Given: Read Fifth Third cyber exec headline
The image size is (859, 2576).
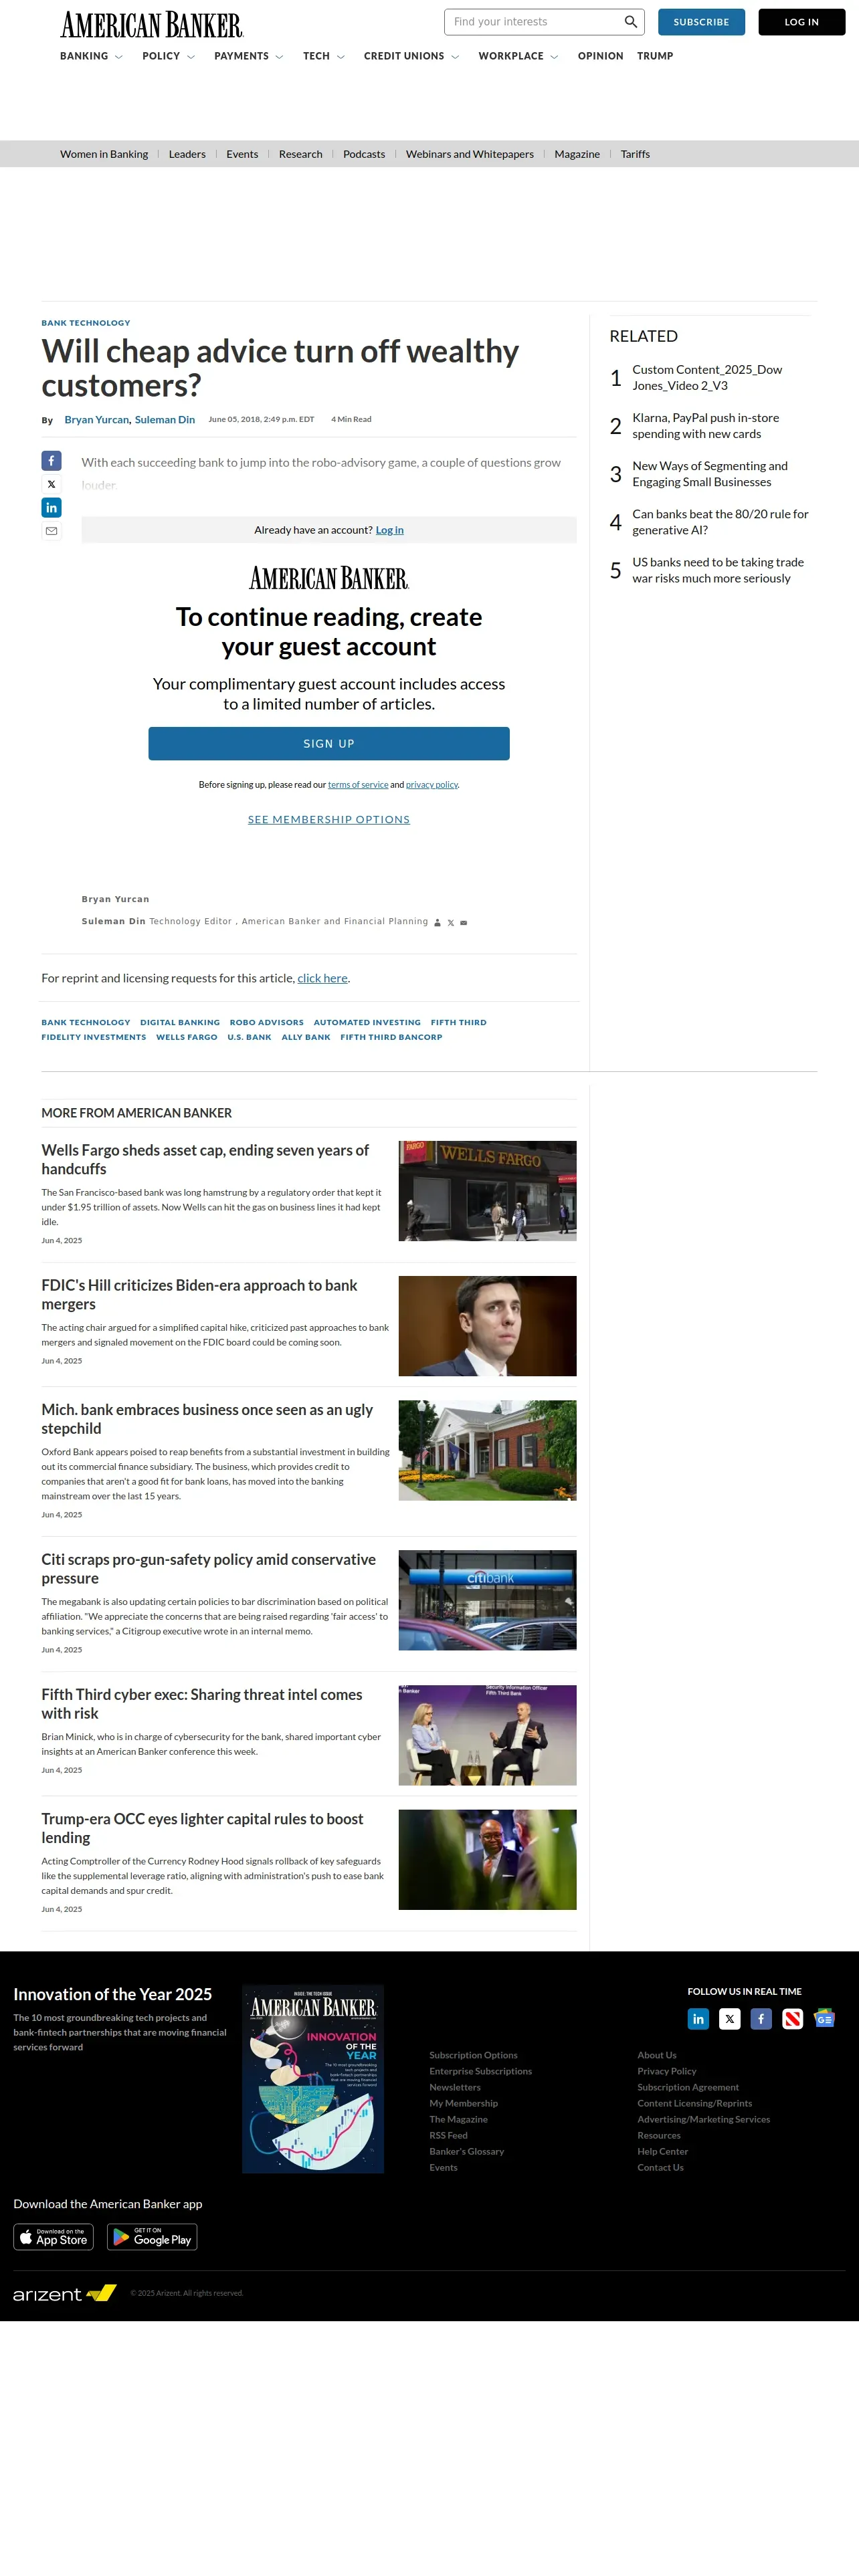Looking at the screenshot, I should [201, 1703].
